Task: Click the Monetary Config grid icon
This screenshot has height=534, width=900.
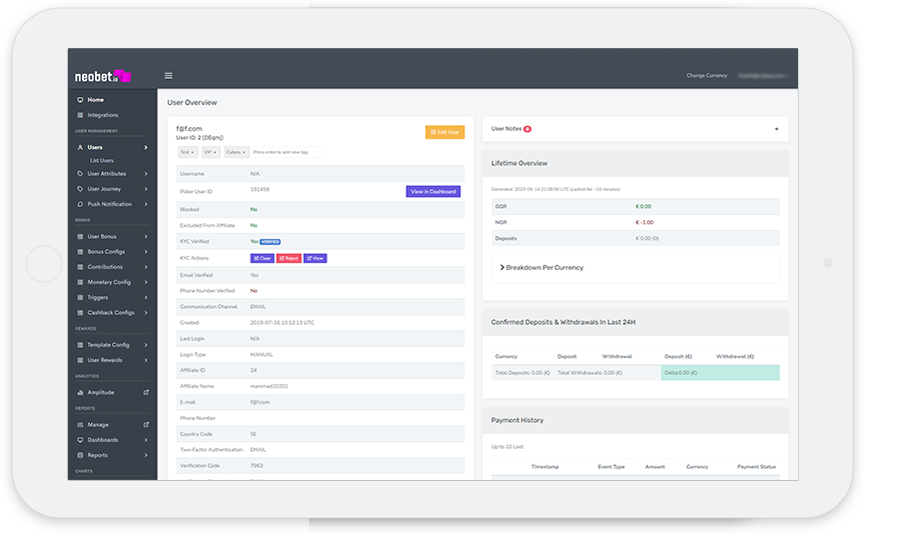Action: [x=80, y=283]
